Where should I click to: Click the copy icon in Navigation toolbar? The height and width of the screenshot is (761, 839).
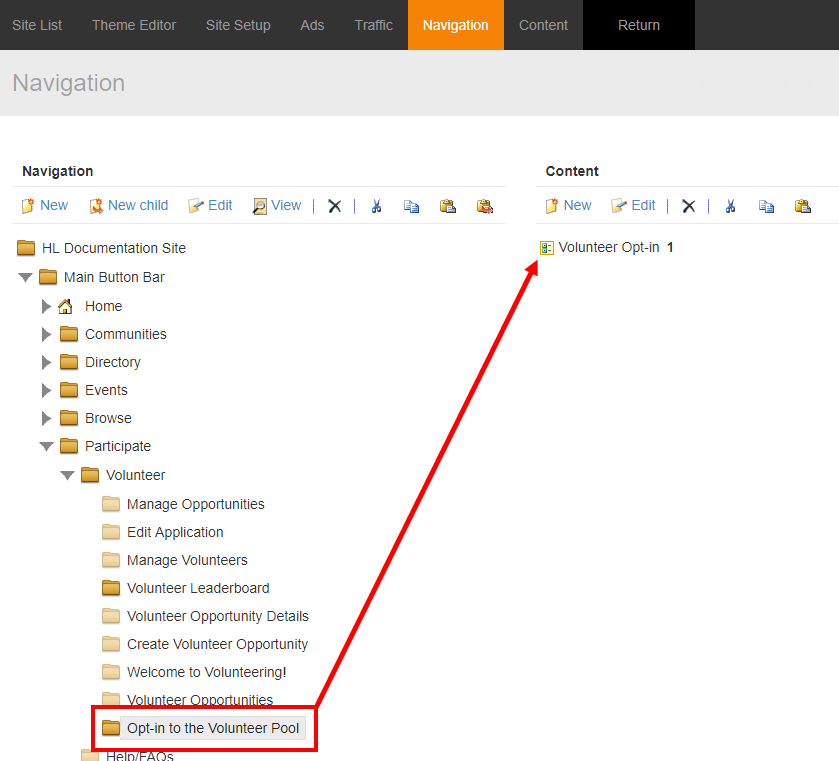(x=411, y=206)
